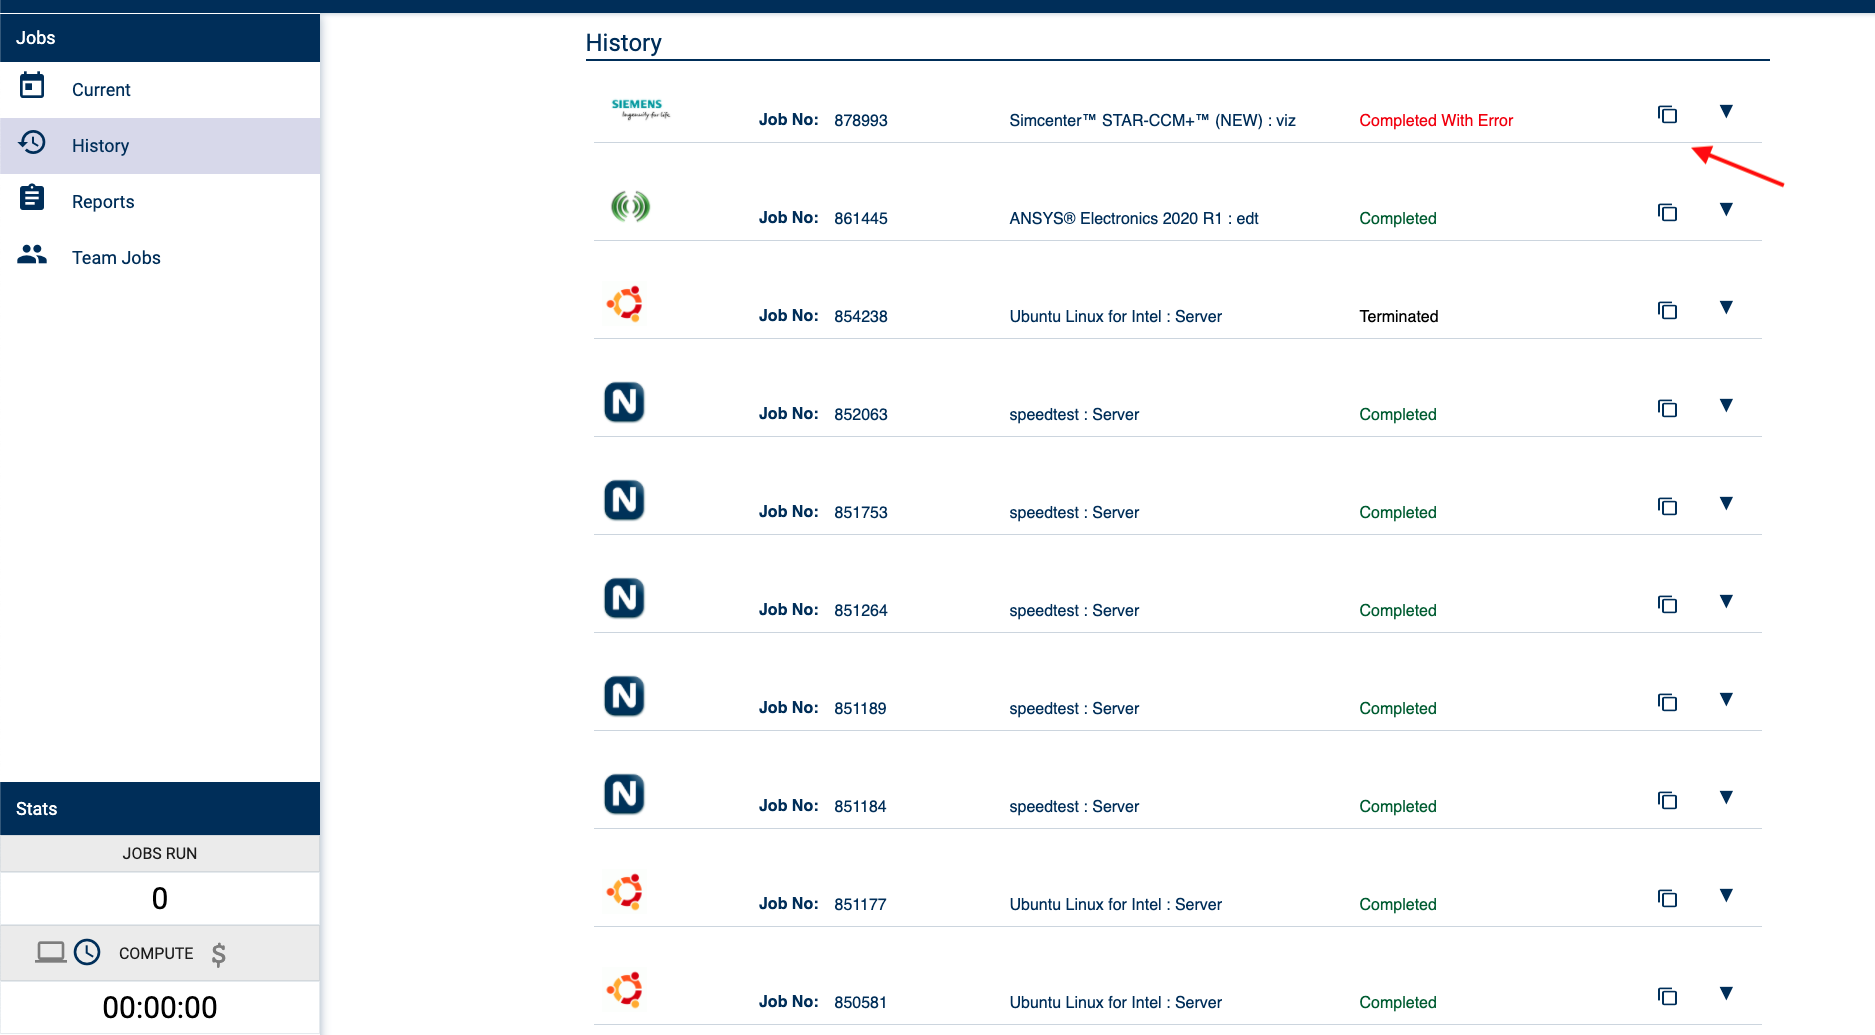Click the History page heading

click(624, 43)
